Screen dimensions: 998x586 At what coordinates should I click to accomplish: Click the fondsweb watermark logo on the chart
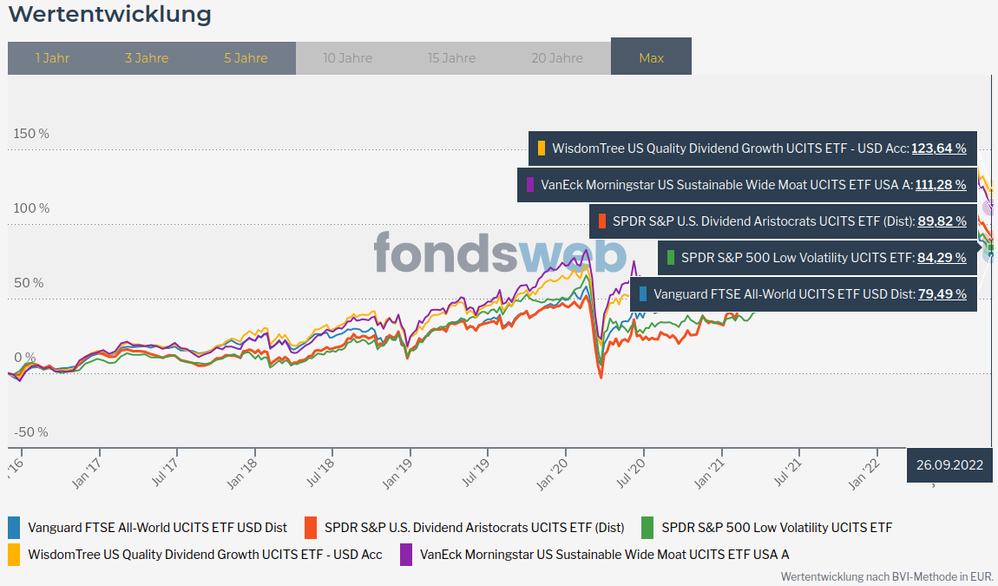(x=500, y=253)
